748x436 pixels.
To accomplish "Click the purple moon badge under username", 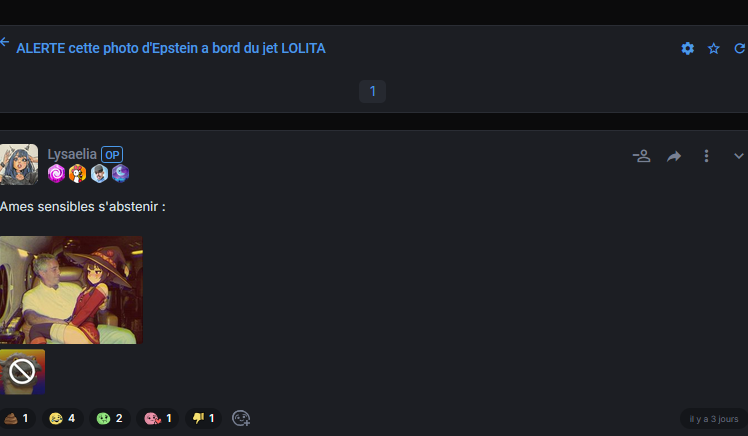I will click(120, 174).
